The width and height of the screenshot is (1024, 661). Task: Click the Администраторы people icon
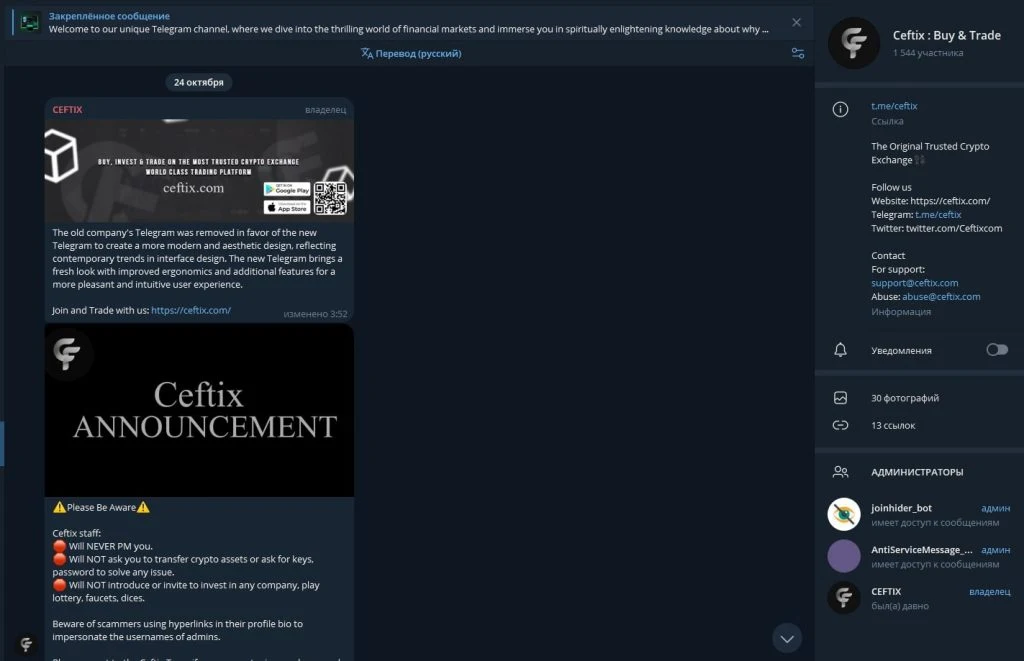pyautogui.click(x=840, y=472)
